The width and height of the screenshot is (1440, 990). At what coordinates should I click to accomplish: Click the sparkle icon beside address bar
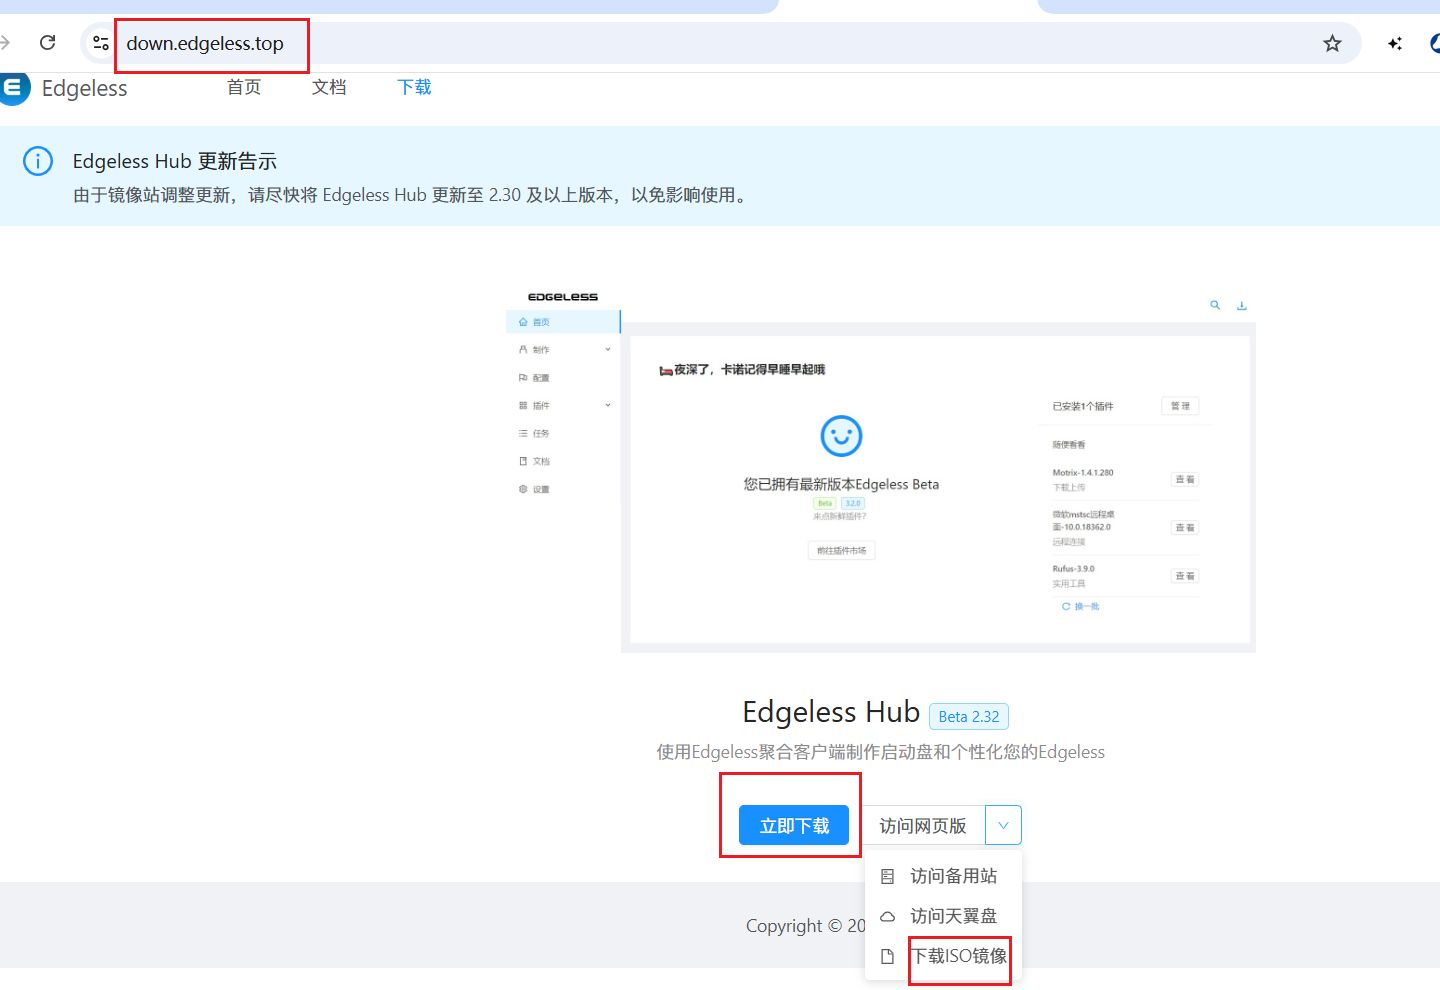[1395, 43]
